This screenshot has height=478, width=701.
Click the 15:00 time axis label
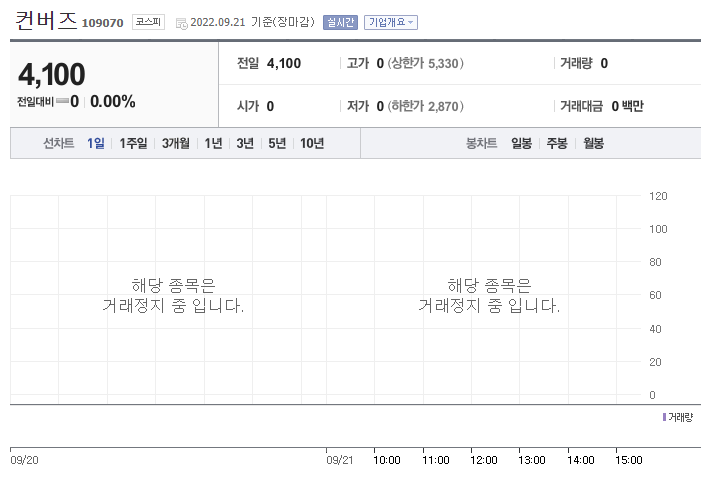point(629,460)
